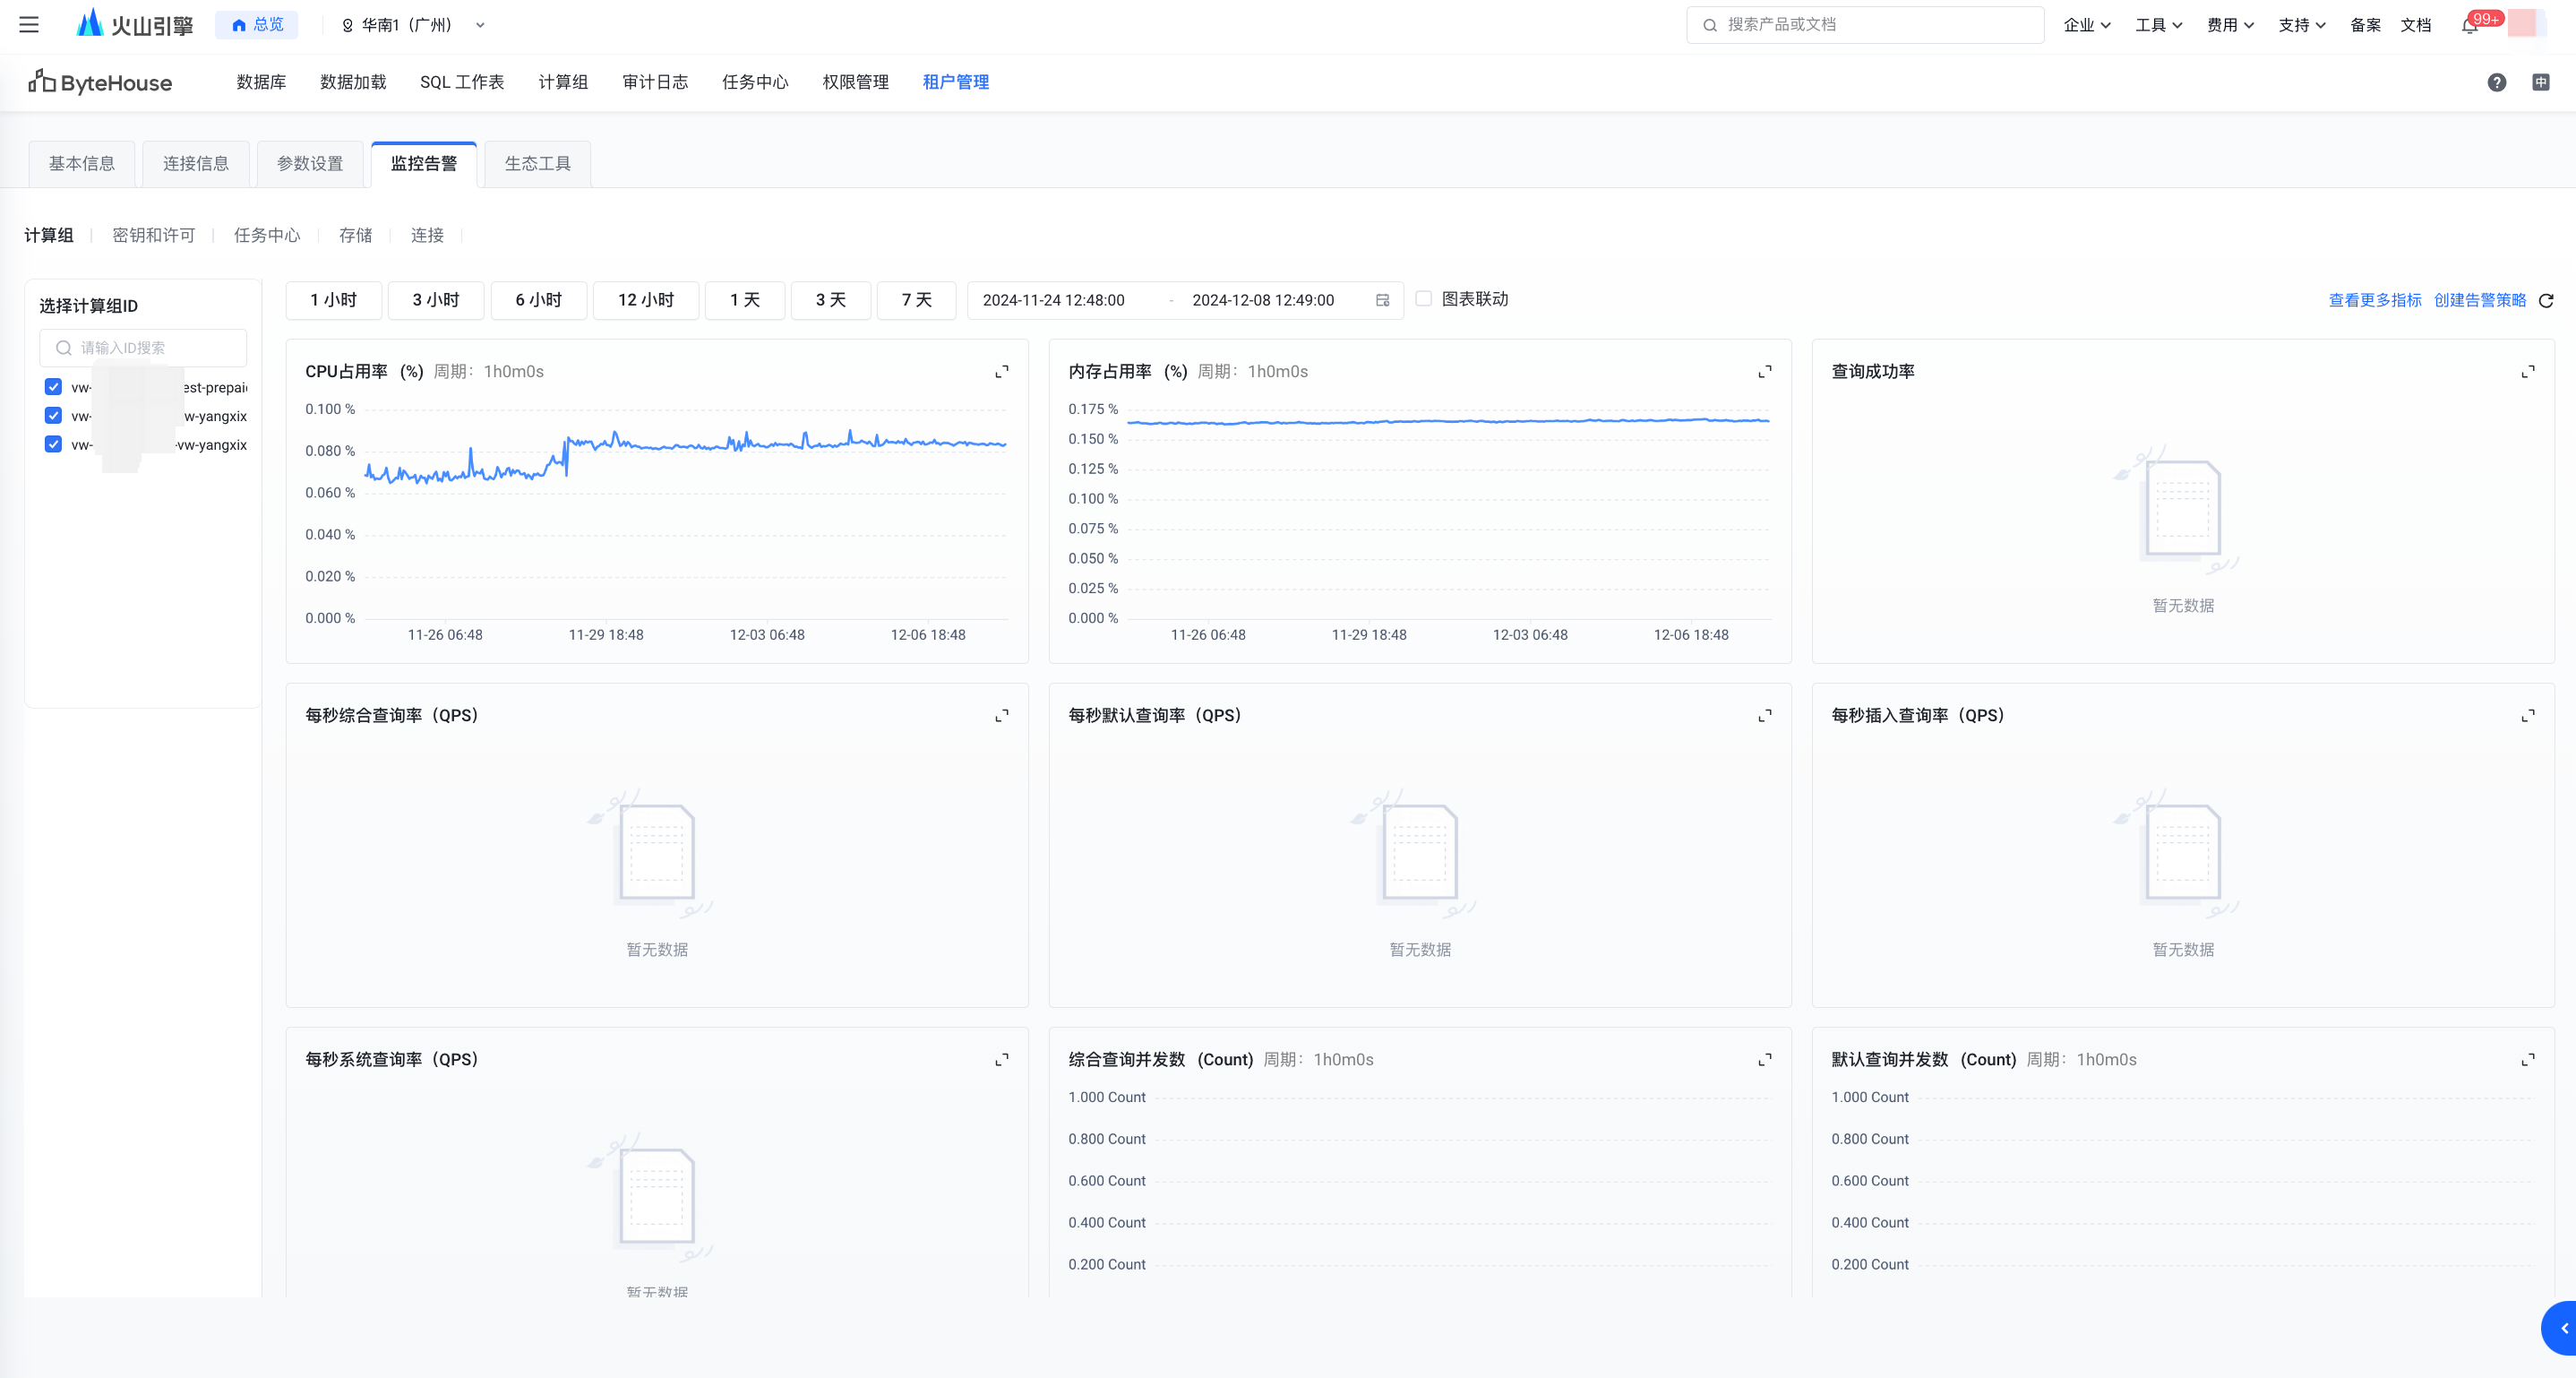Viewport: 2576px width, 1378px height.
Task: Open the 计算组 top menu
Action: pos(563,82)
